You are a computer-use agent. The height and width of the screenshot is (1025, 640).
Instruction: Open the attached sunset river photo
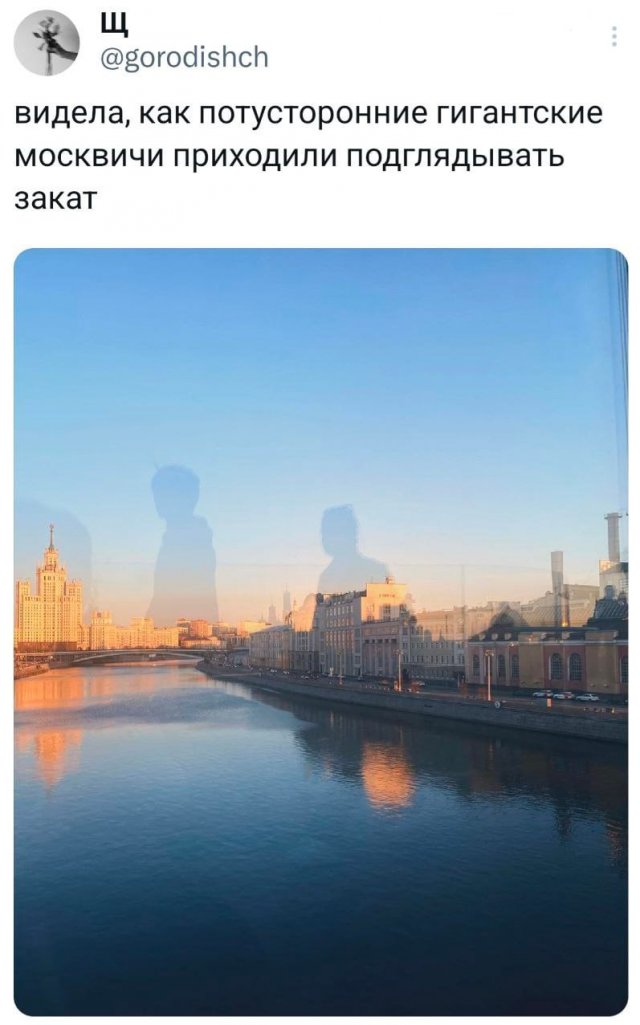coord(320,631)
